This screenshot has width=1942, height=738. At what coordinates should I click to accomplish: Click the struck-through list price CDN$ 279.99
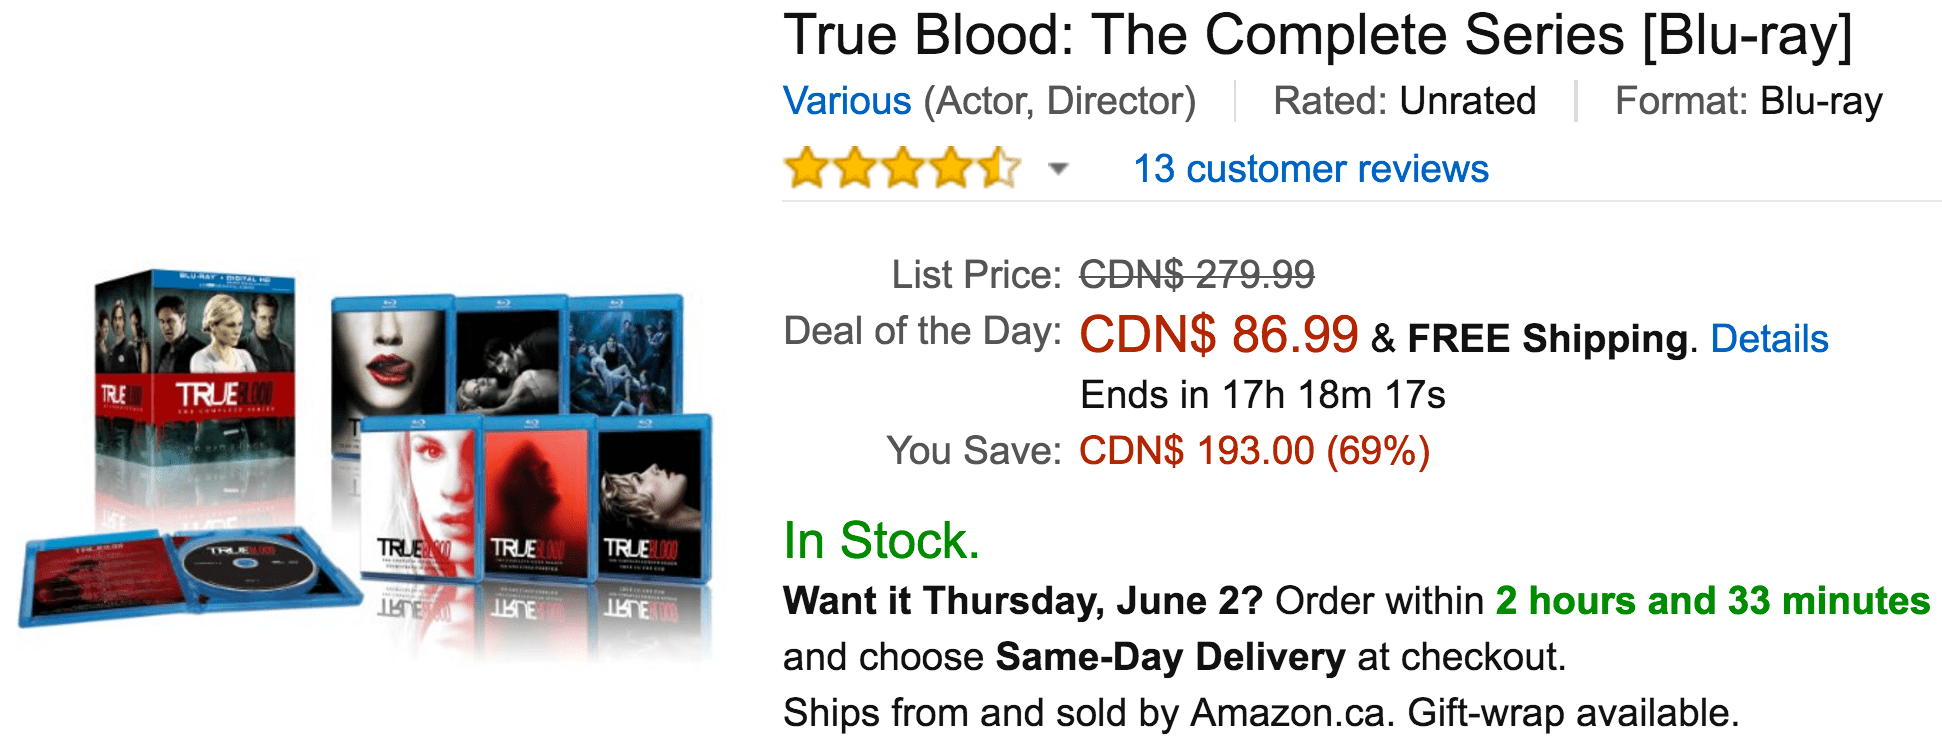1197,274
